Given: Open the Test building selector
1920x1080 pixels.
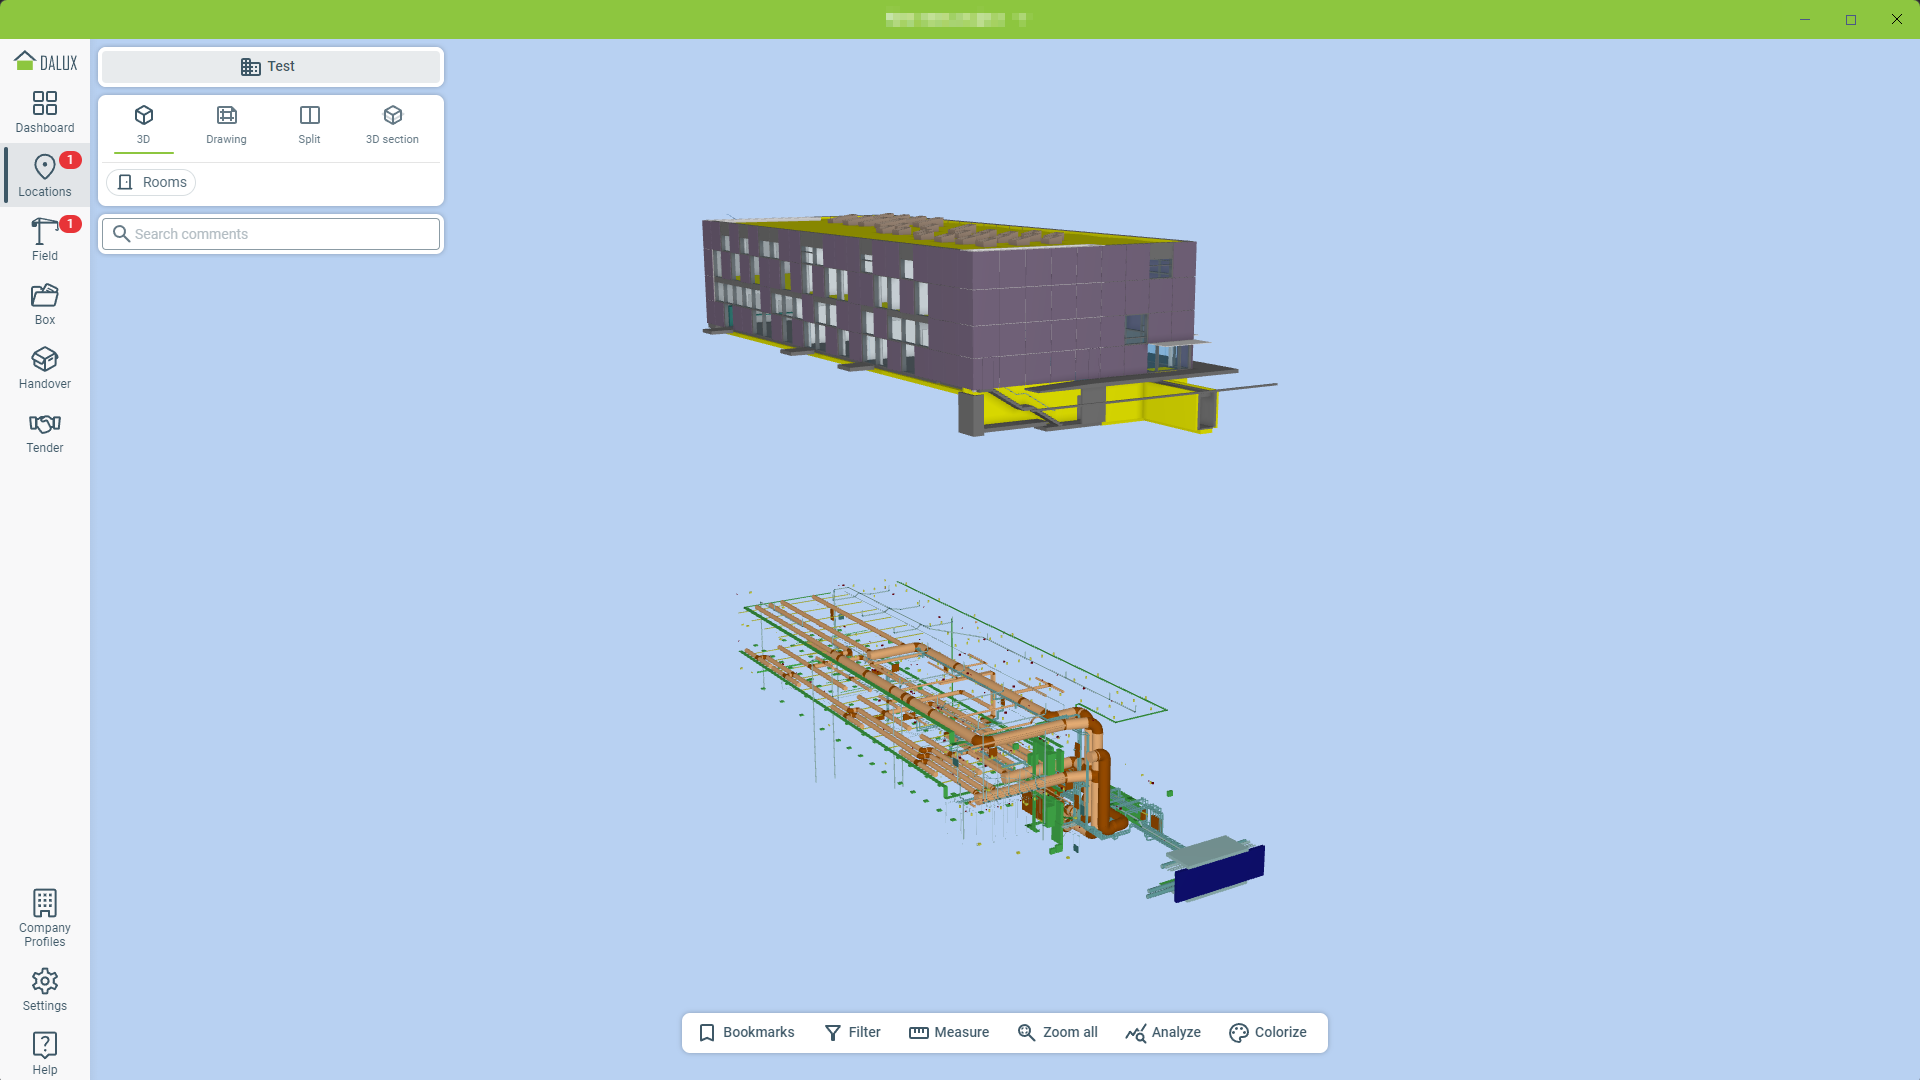Looking at the screenshot, I should [270, 66].
